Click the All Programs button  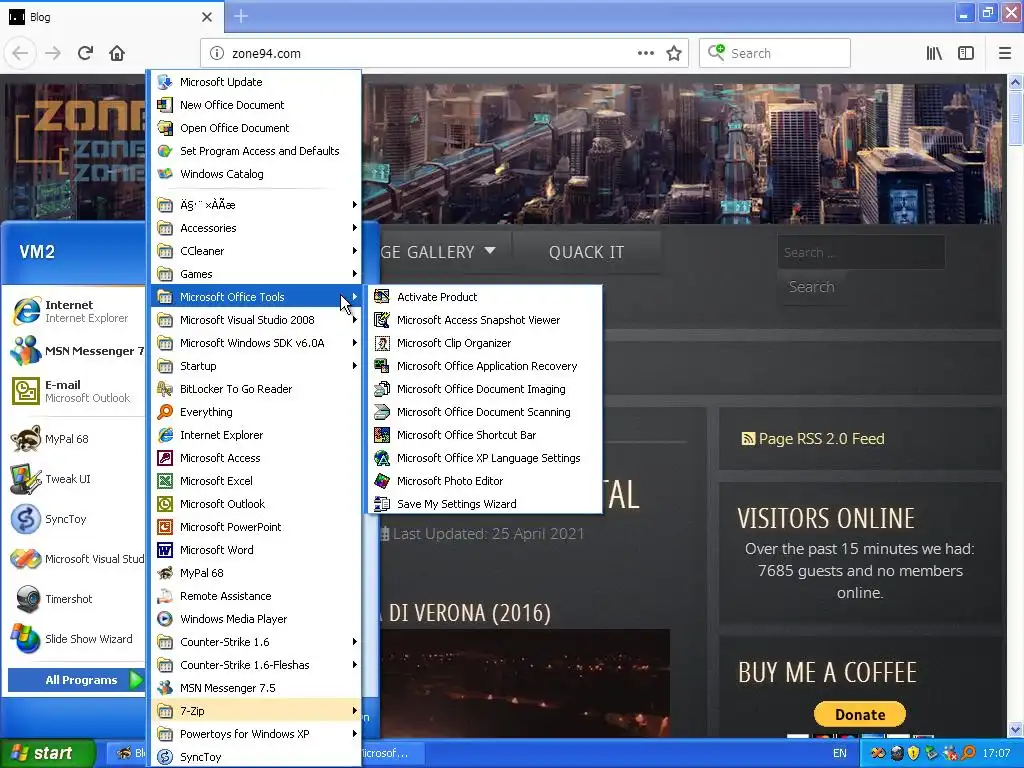(x=76, y=680)
